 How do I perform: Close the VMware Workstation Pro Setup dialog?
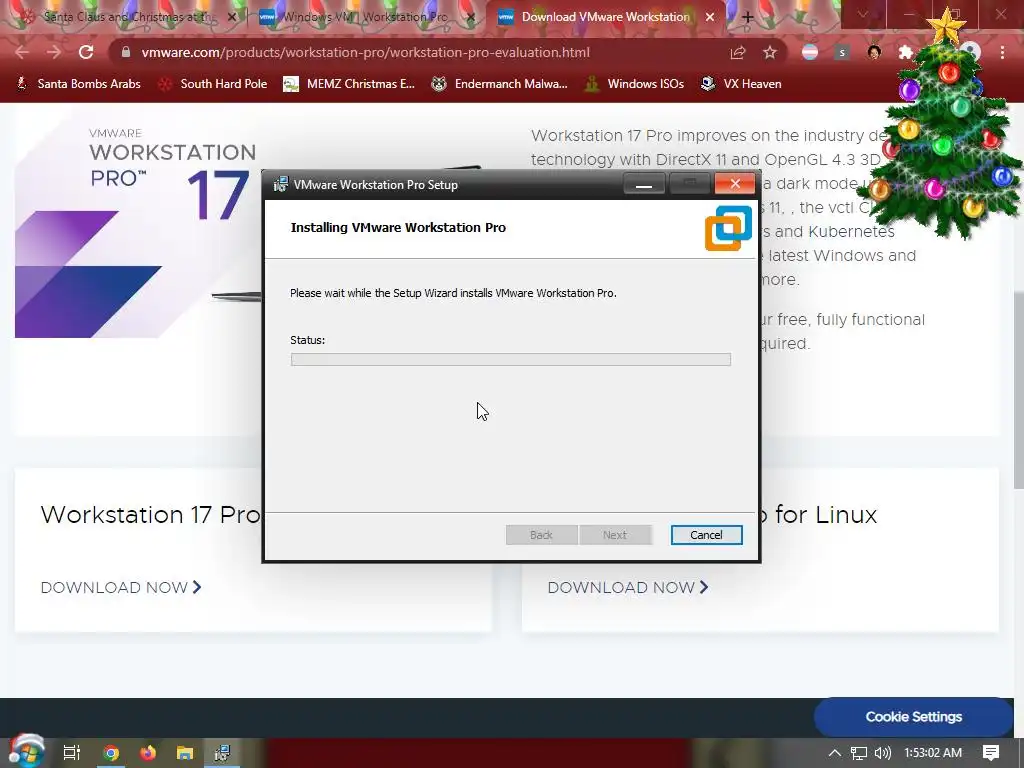point(735,184)
